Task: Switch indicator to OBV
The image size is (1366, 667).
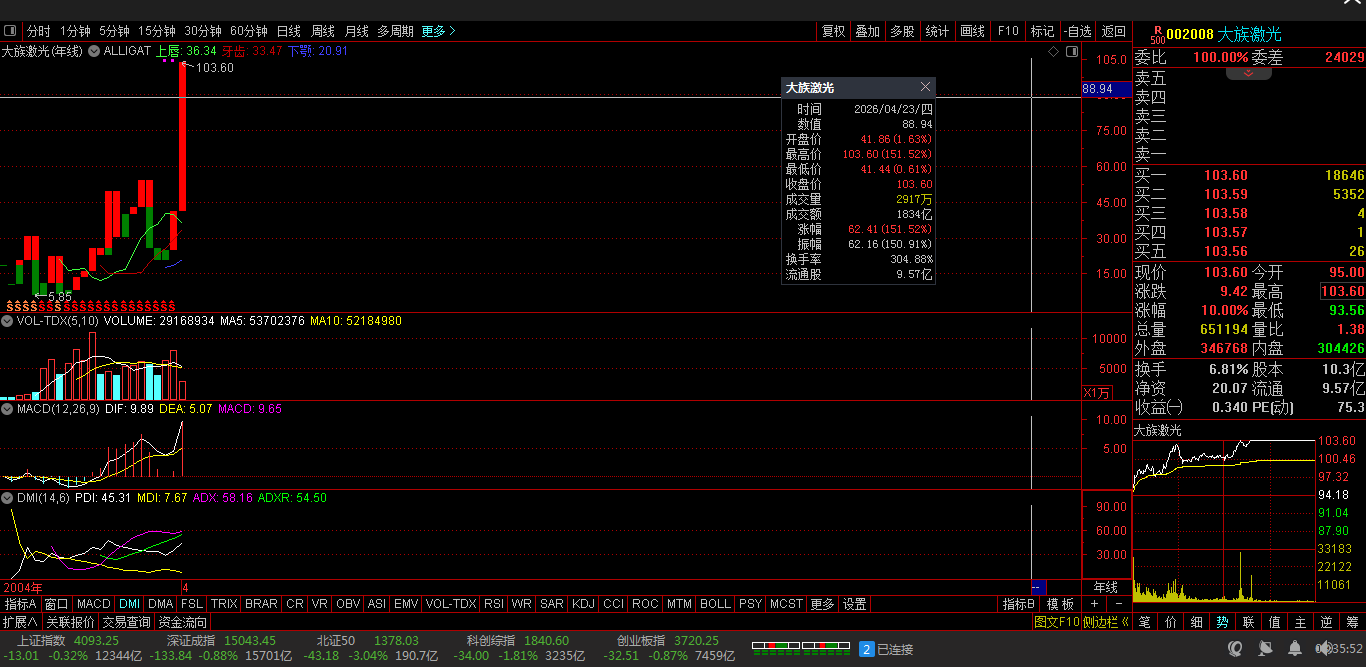Action: point(348,604)
